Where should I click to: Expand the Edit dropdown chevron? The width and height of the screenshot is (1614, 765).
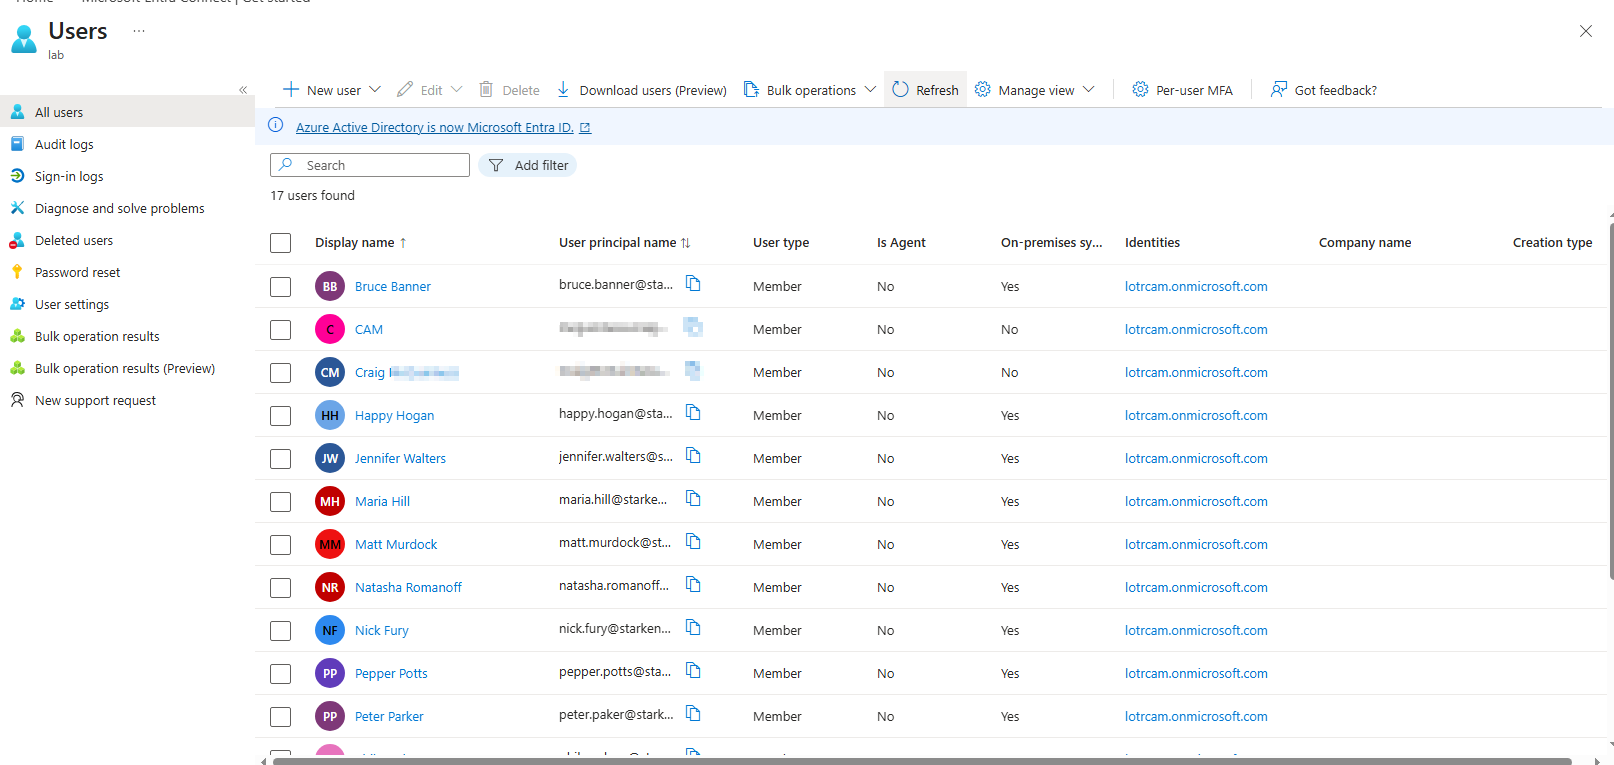pyautogui.click(x=457, y=89)
